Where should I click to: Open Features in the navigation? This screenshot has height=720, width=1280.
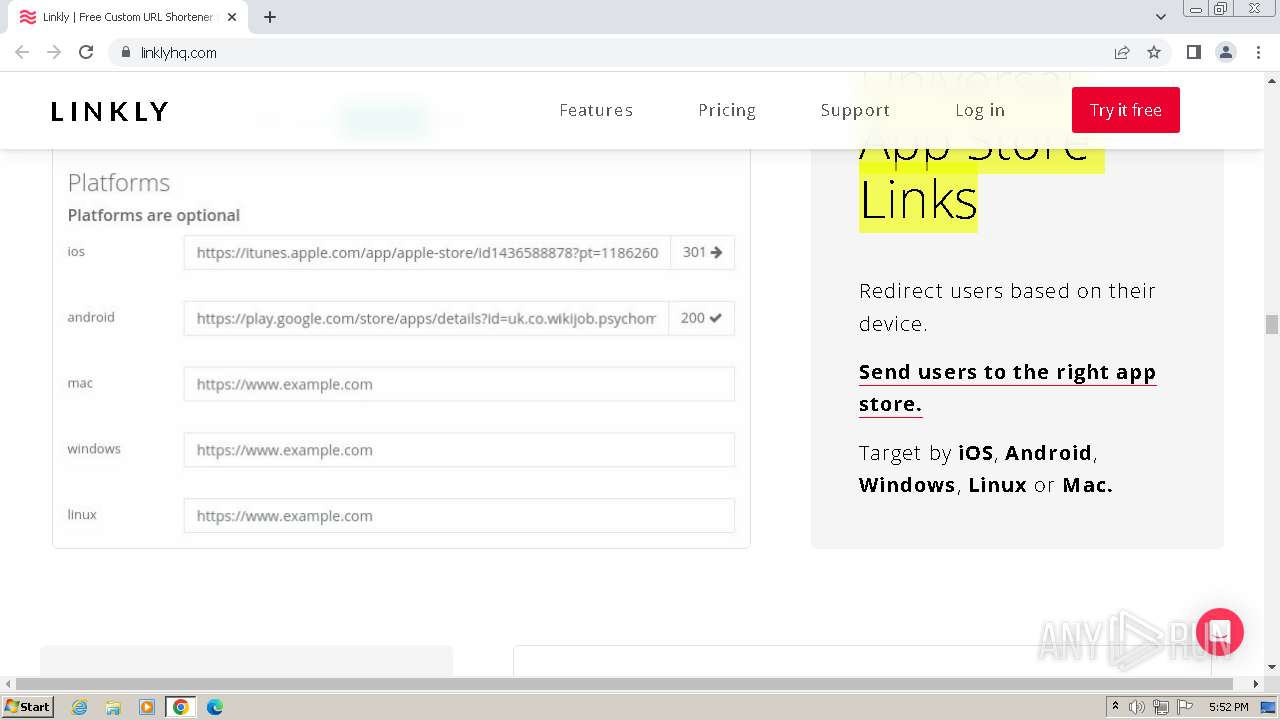[596, 110]
